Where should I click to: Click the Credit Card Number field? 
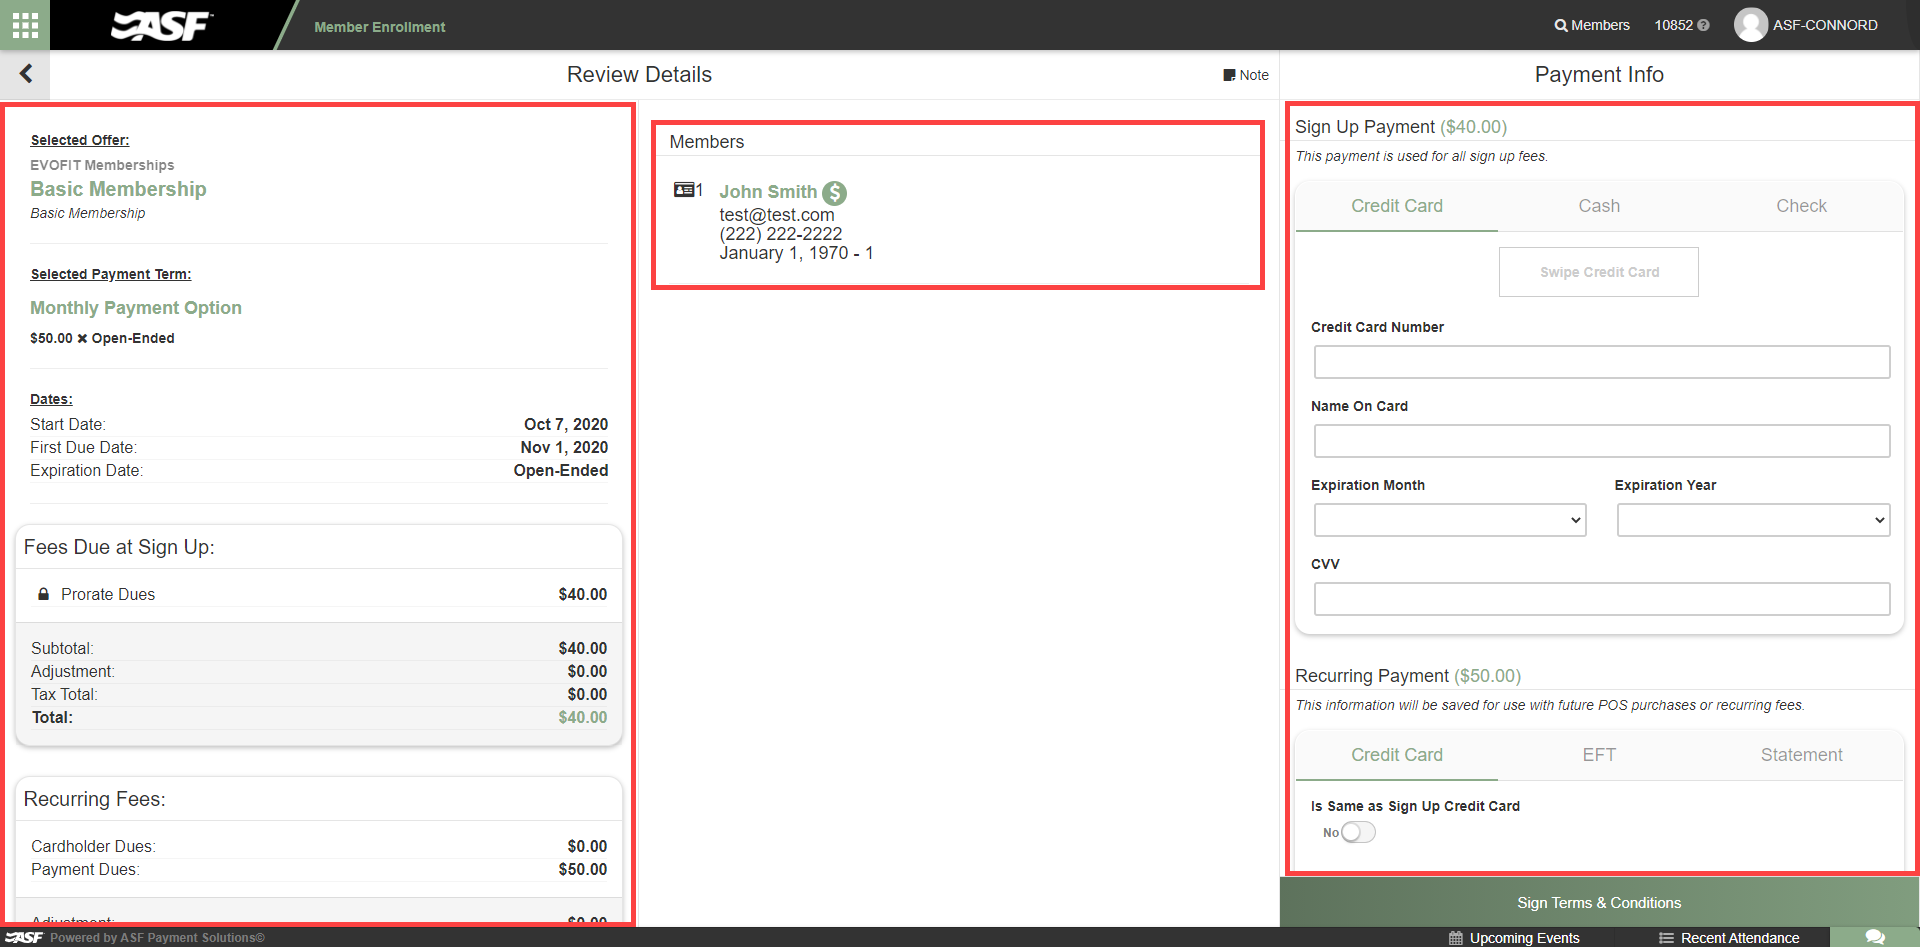click(x=1602, y=362)
